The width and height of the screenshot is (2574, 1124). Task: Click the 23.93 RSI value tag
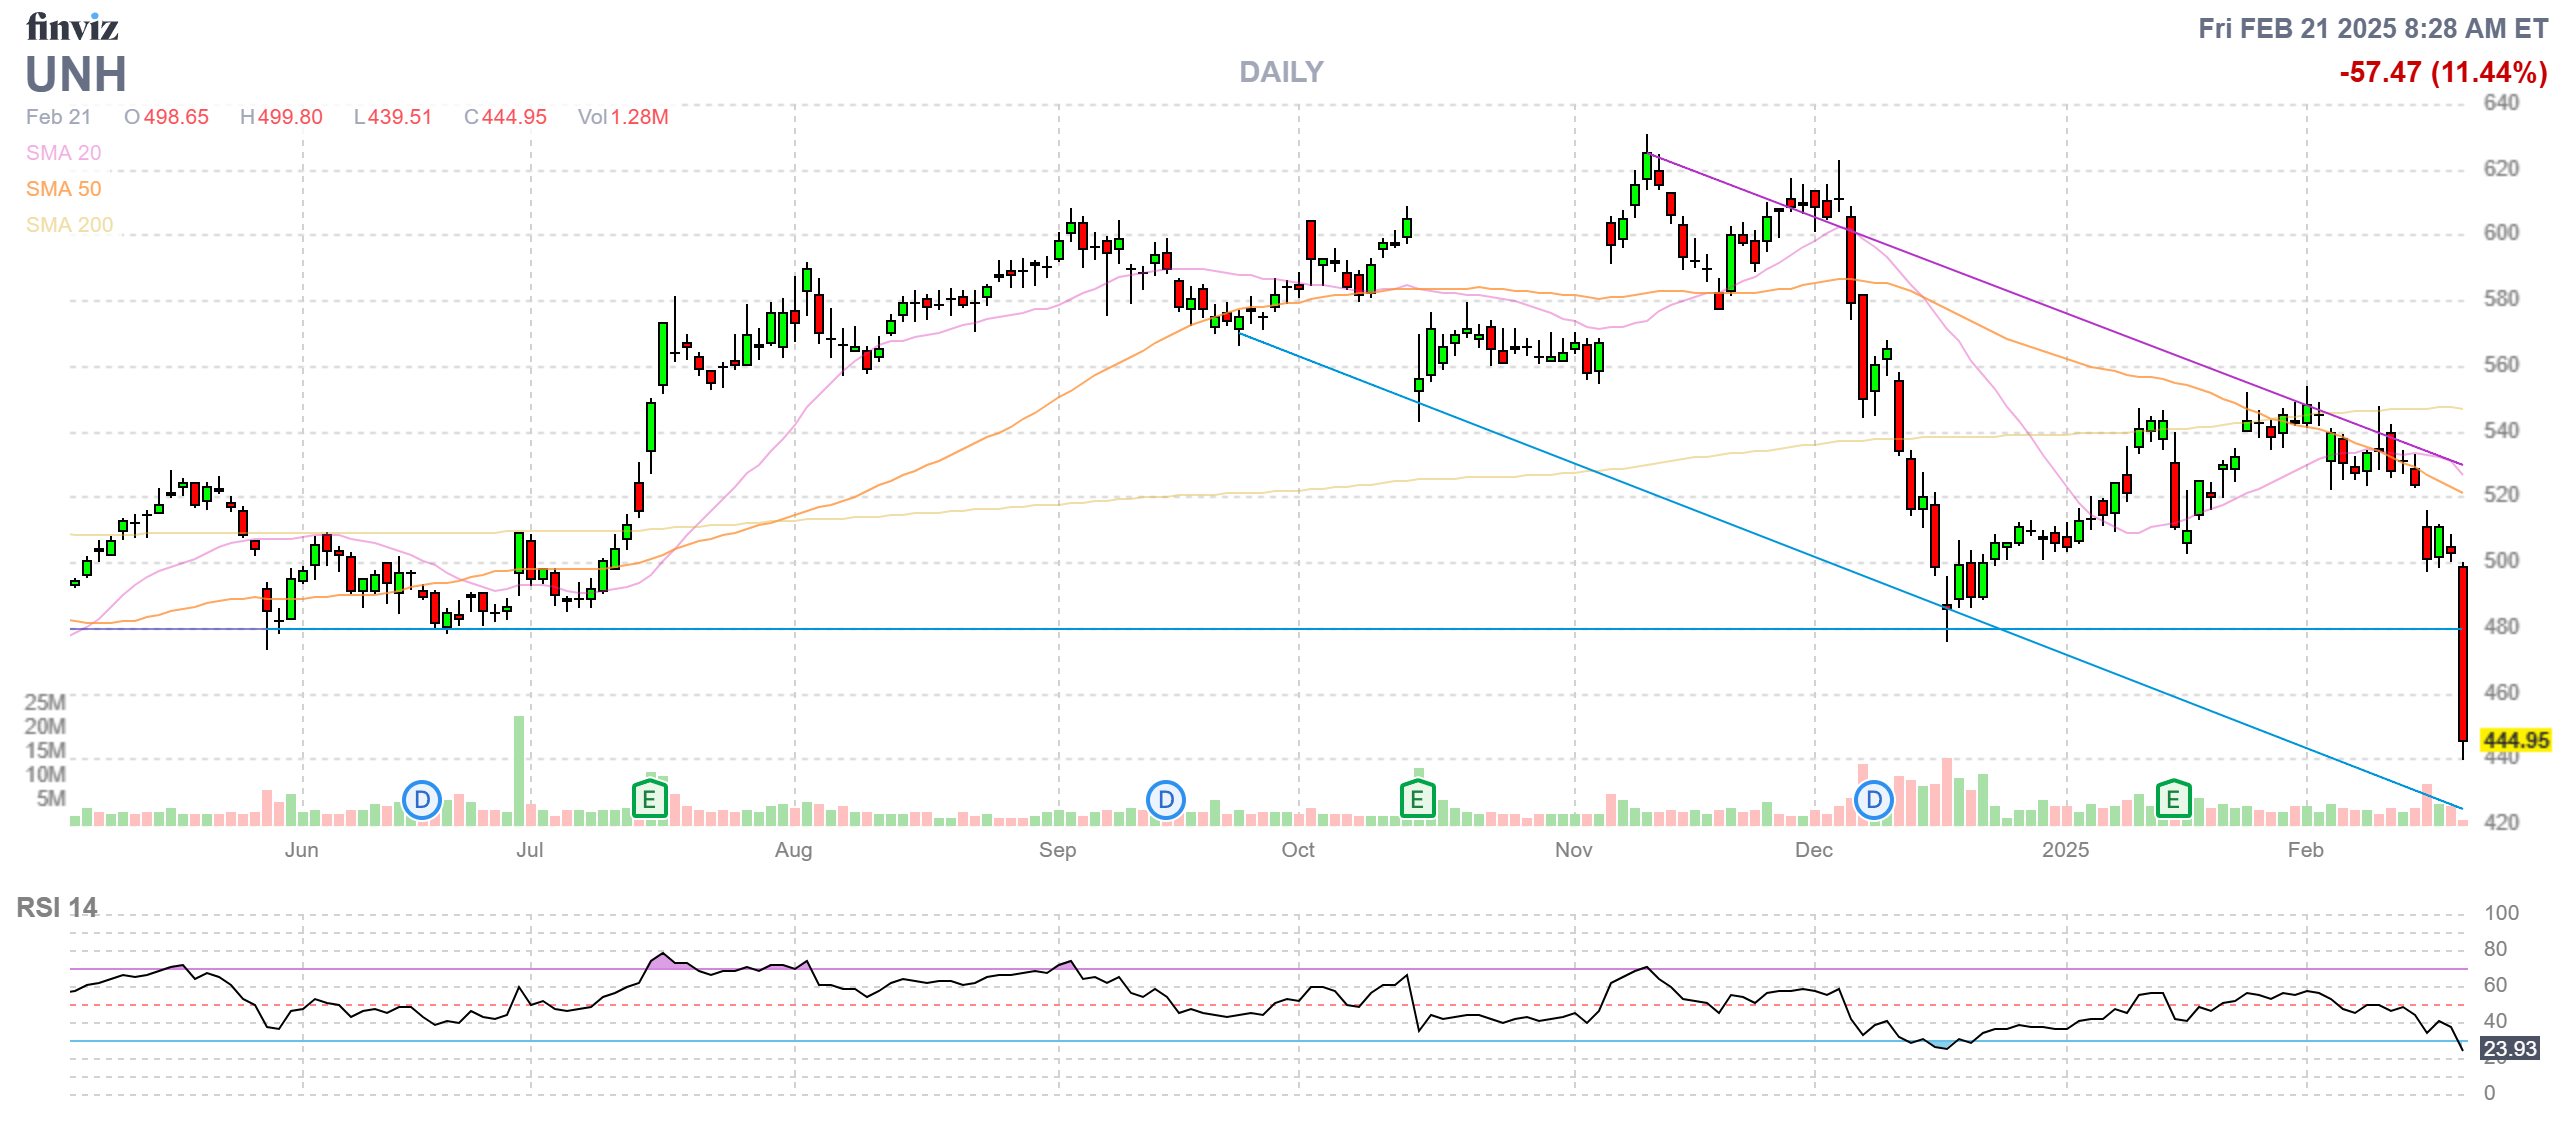pos(2510,1048)
